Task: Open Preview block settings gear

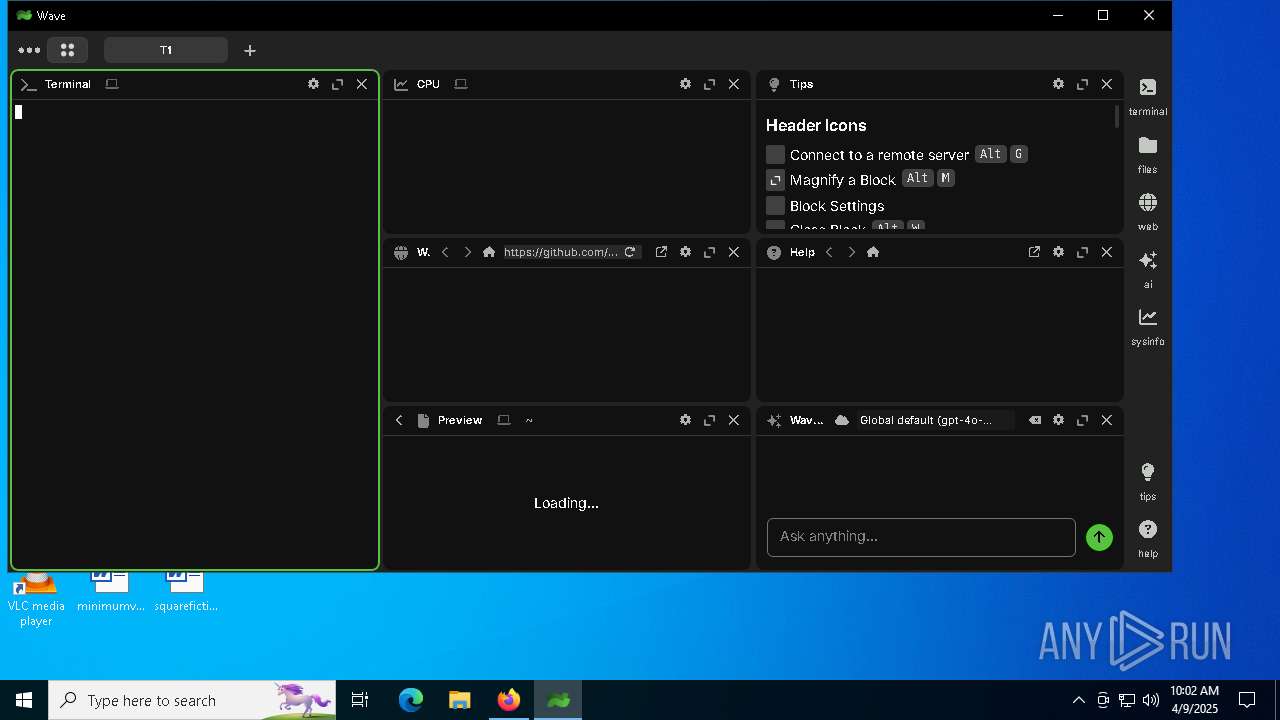Action: pyautogui.click(x=685, y=420)
